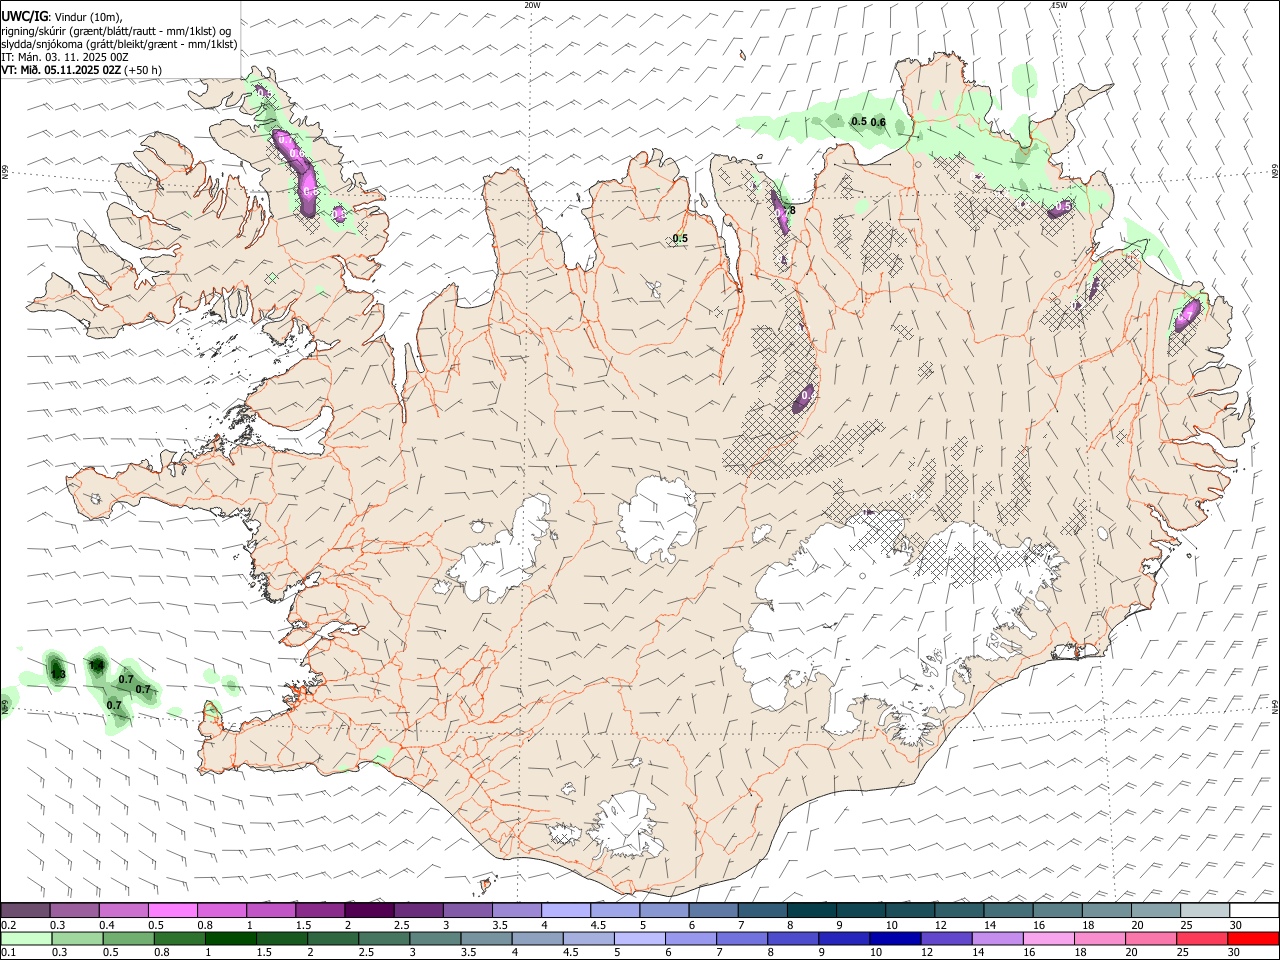Select navy blue swatch labeled 10 in lower legend
The height and width of the screenshot is (960, 1280).
click(x=895, y=939)
